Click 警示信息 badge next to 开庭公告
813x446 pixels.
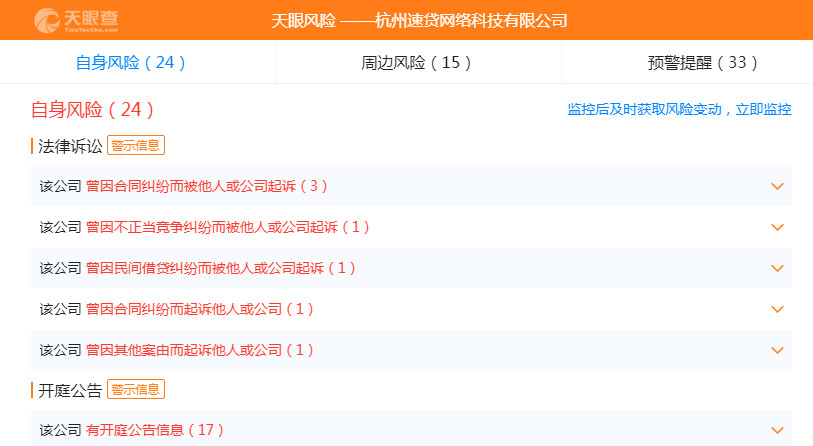tap(136, 389)
